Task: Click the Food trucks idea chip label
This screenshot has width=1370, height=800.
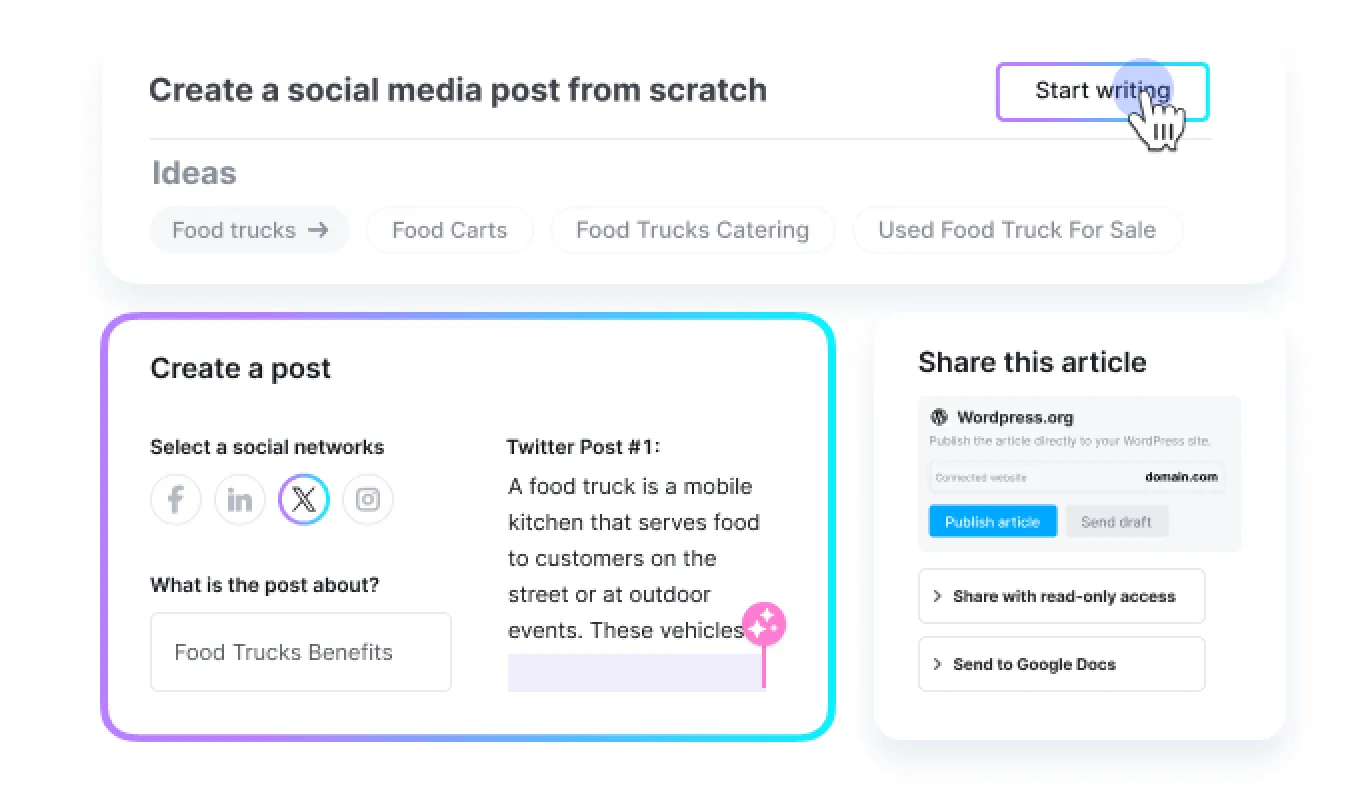Action: pos(234,230)
